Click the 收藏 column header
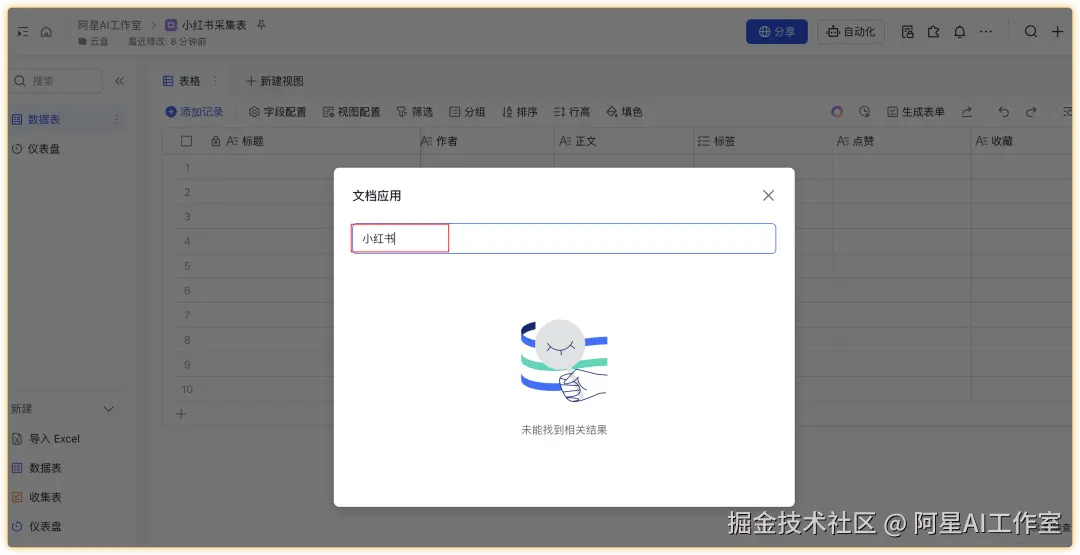Image resolution: width=1080 pixels, height=555 pixels. (1002, 141)
